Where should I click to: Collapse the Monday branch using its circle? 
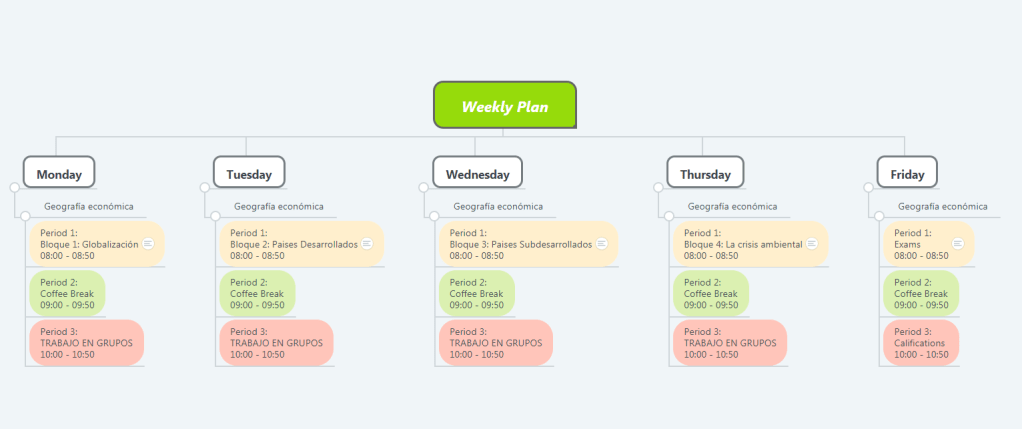coord(14,187)
